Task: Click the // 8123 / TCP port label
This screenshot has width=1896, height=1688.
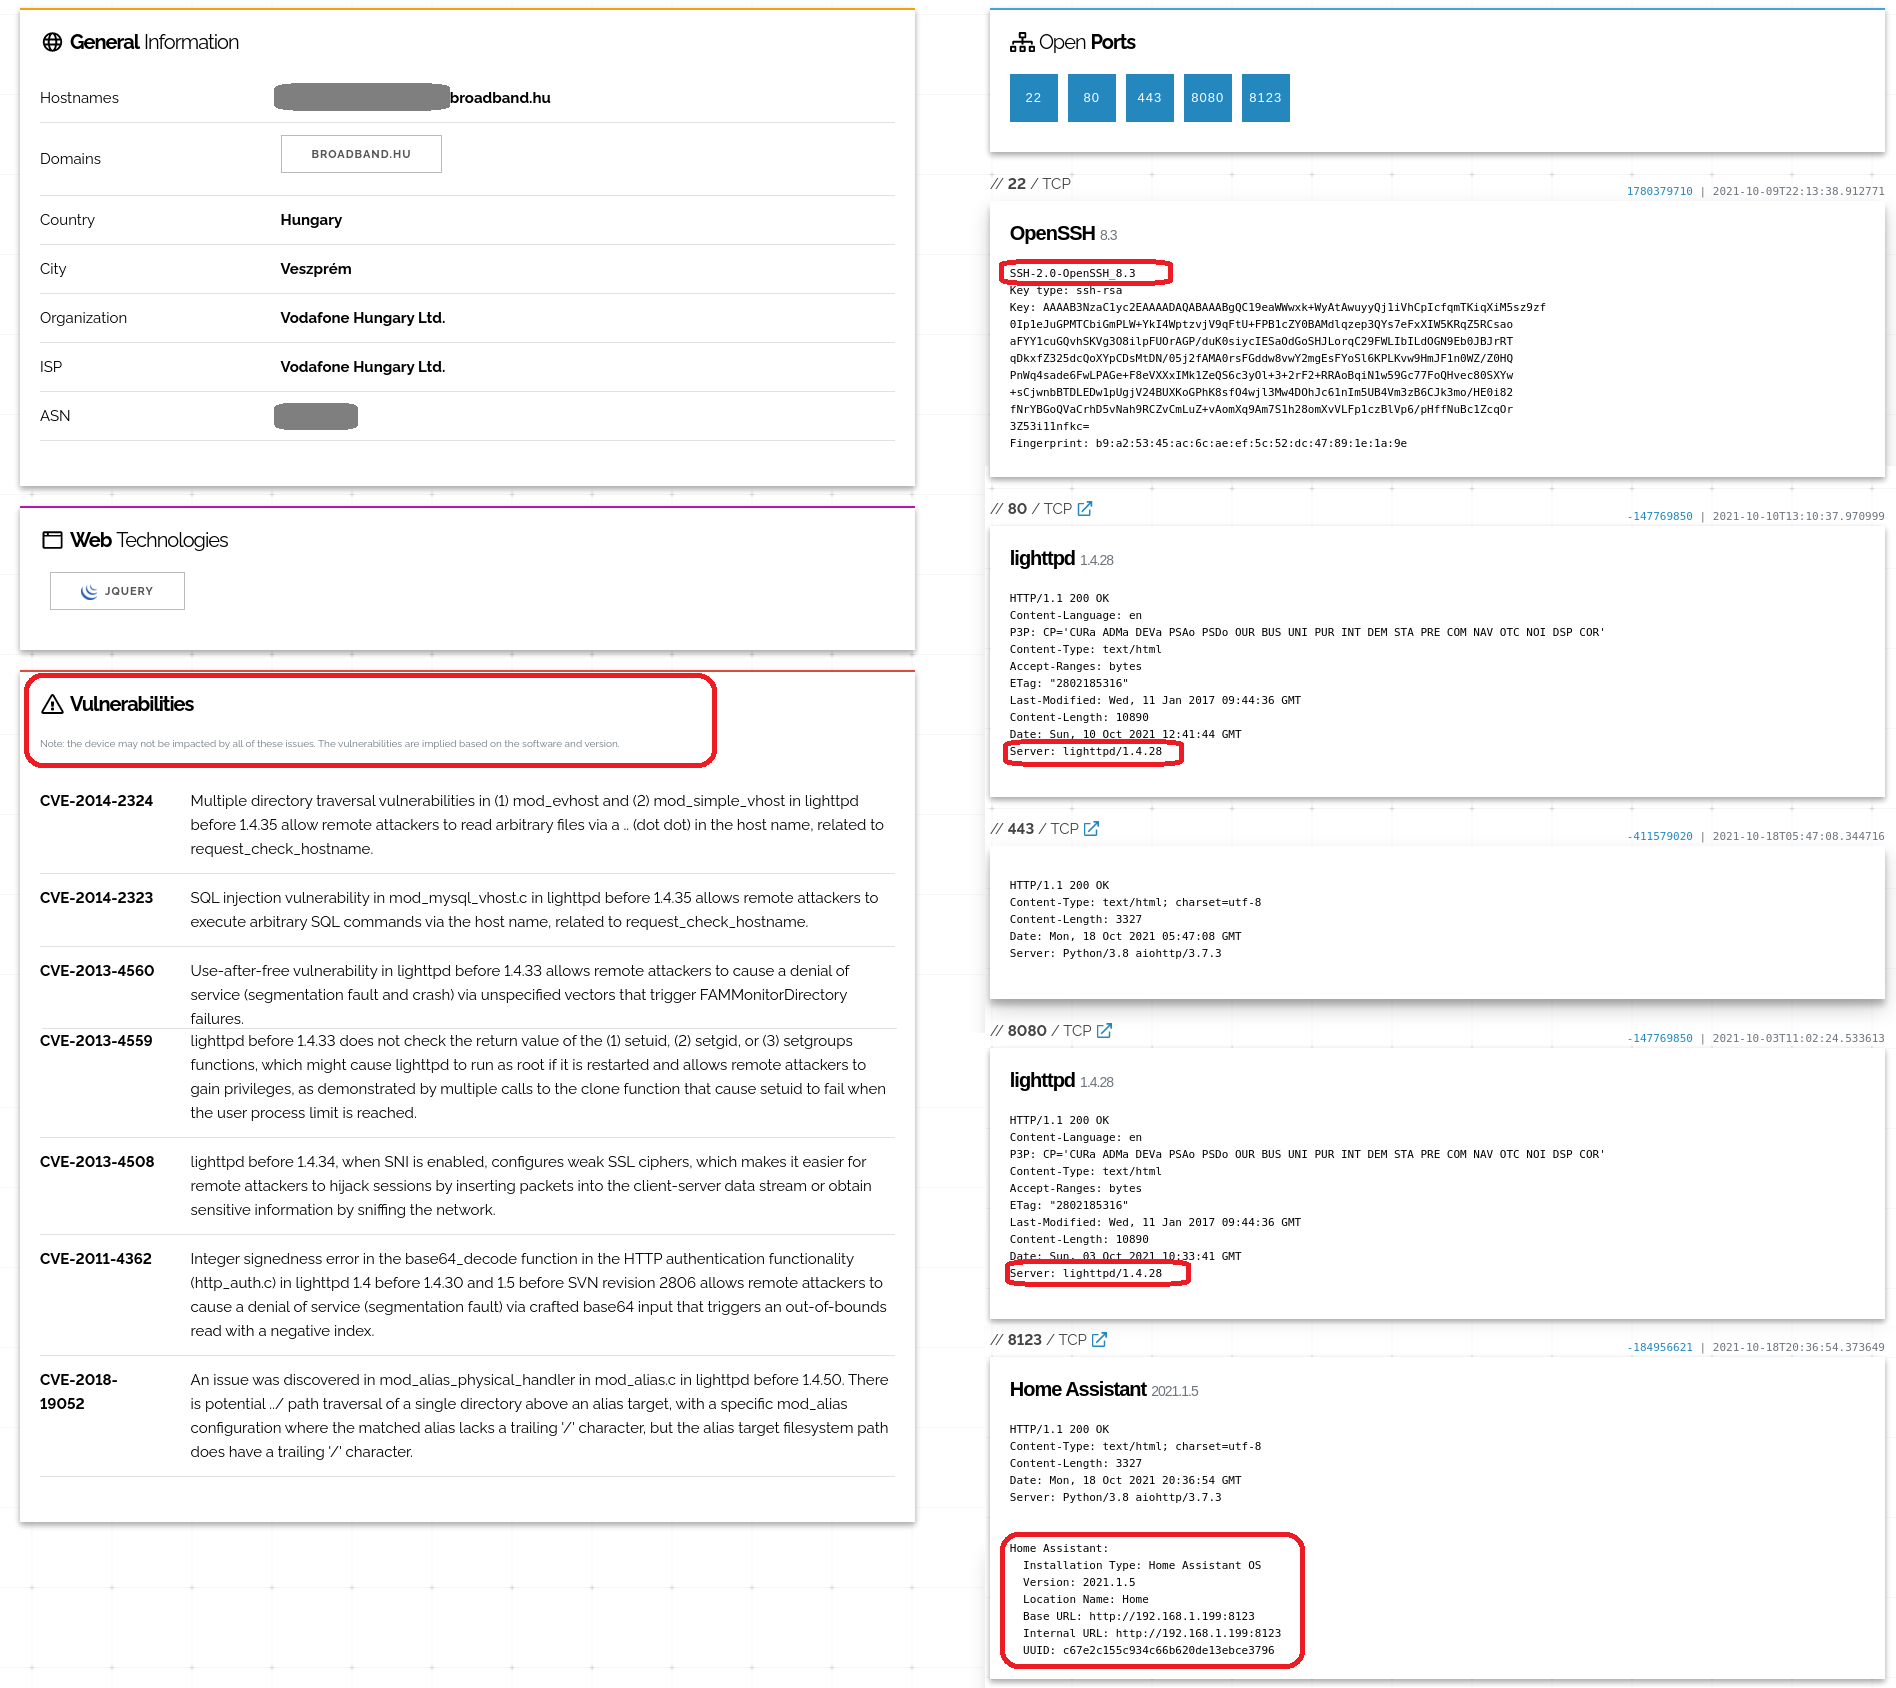Action: 1039,1340
